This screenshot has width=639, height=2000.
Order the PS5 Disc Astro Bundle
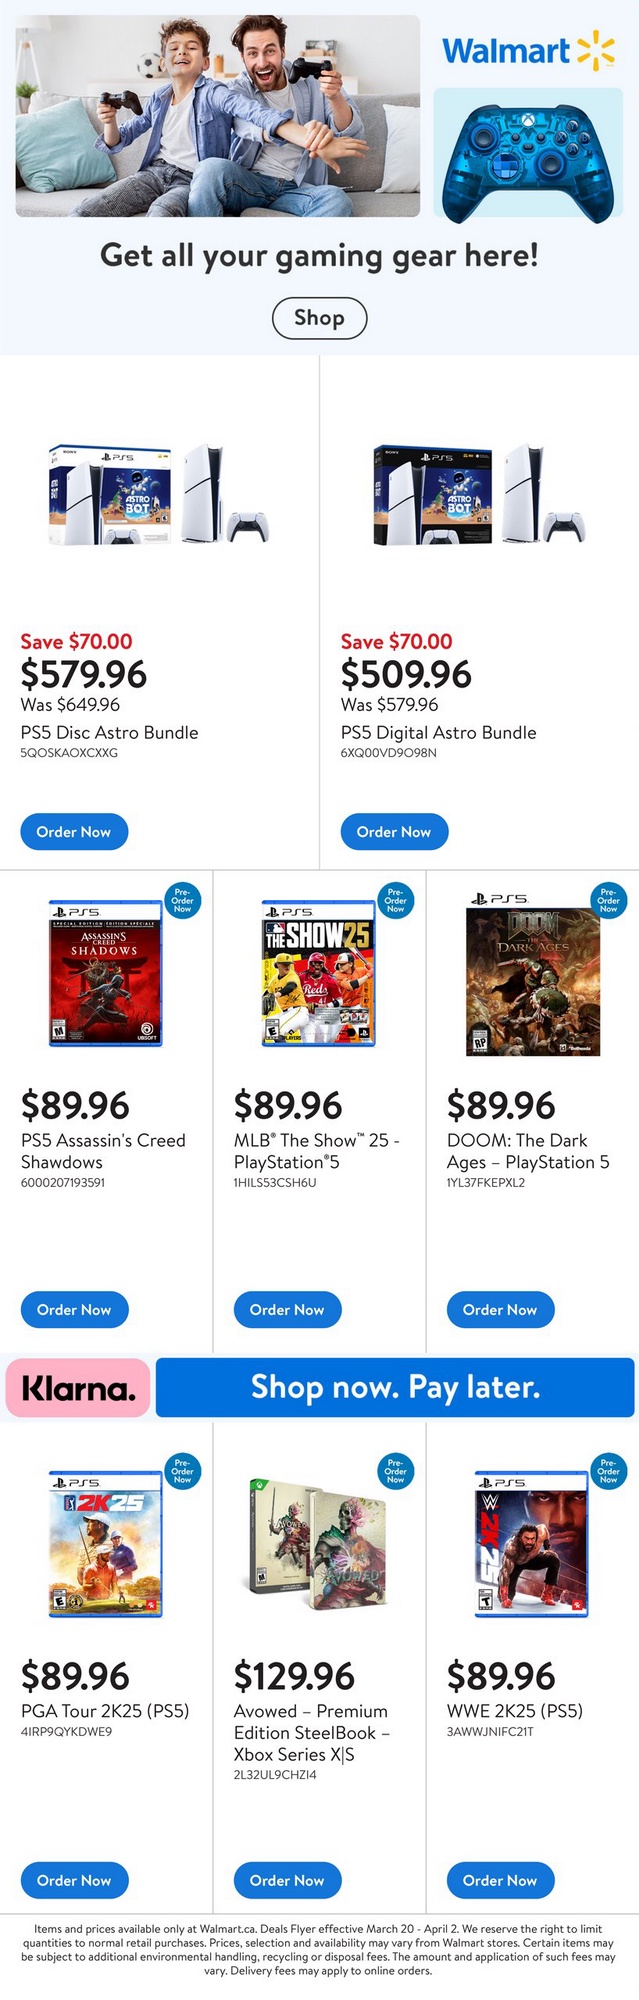(x=74, y=831)
